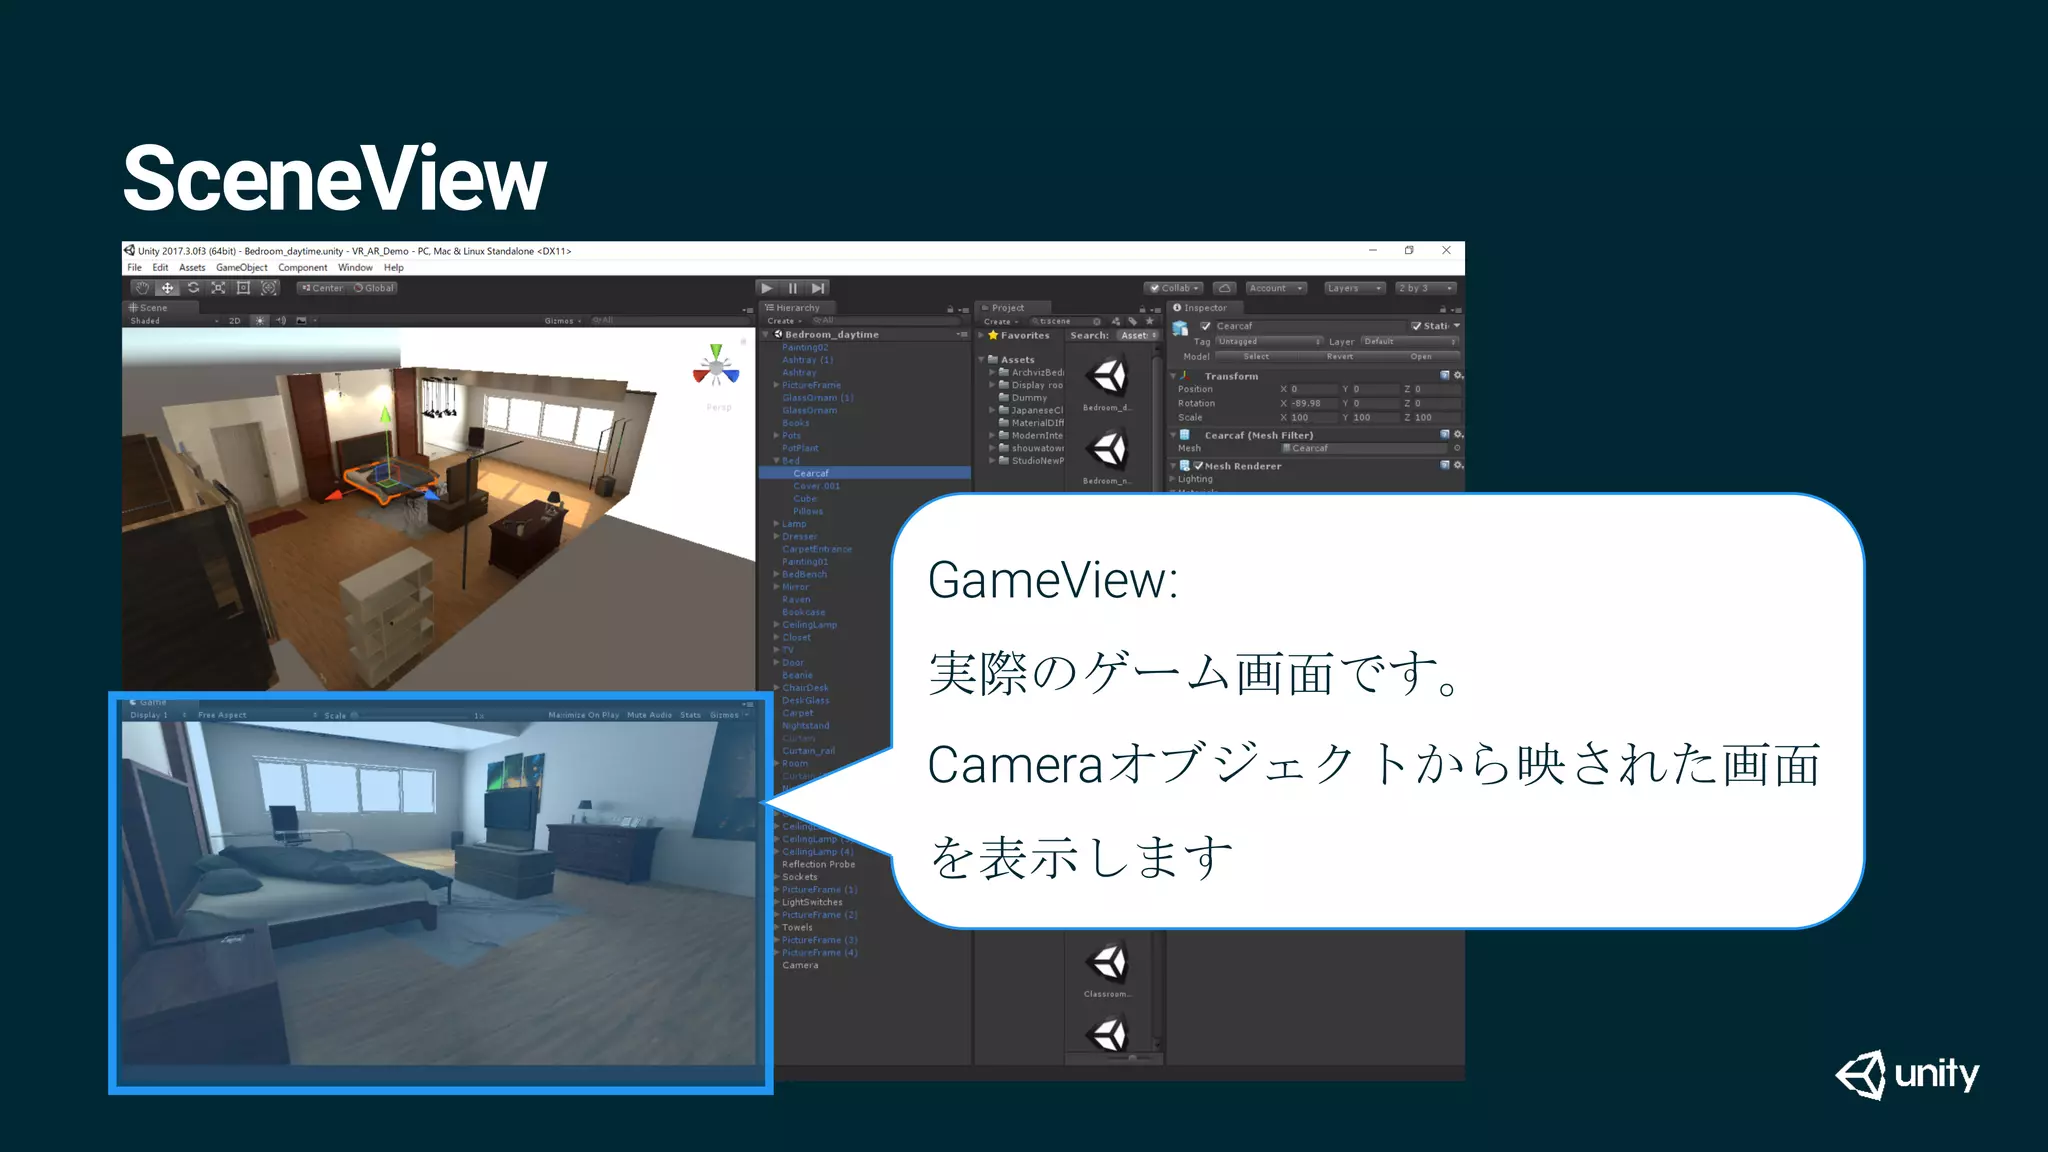The width and height of the screenshot is (2048, 1152).
Task: Open the Tag dropdown showing Untagged
Action: click(1269, 342)
